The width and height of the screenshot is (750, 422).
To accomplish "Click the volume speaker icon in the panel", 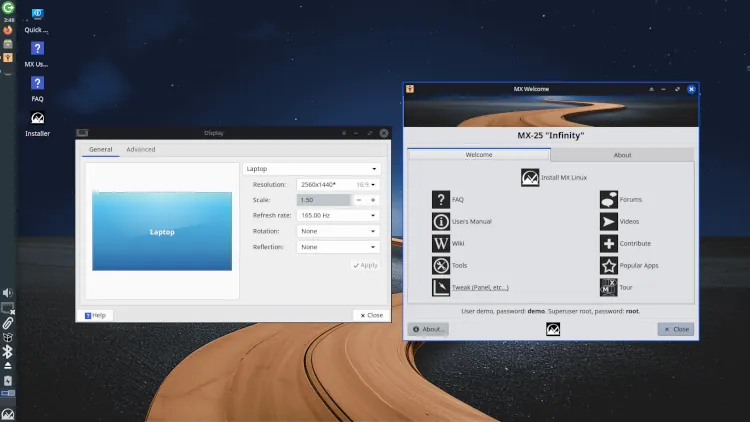I will 8,293.
